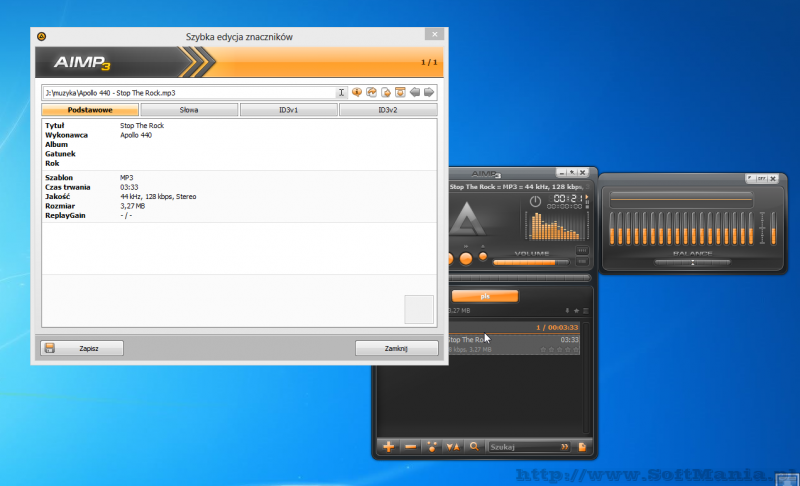Click the corner-arrow button in the equalizer title bar
Screen dimensions: 800x486
pos(750,178)
